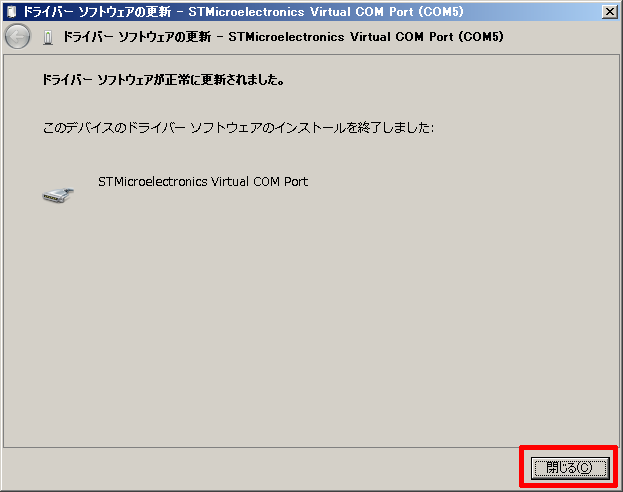Select the text STMicroelectronics Virtual COM Port beside device icon
This screenshot has width=623, height=492.
pyautogui.click(x=203, y=182)
